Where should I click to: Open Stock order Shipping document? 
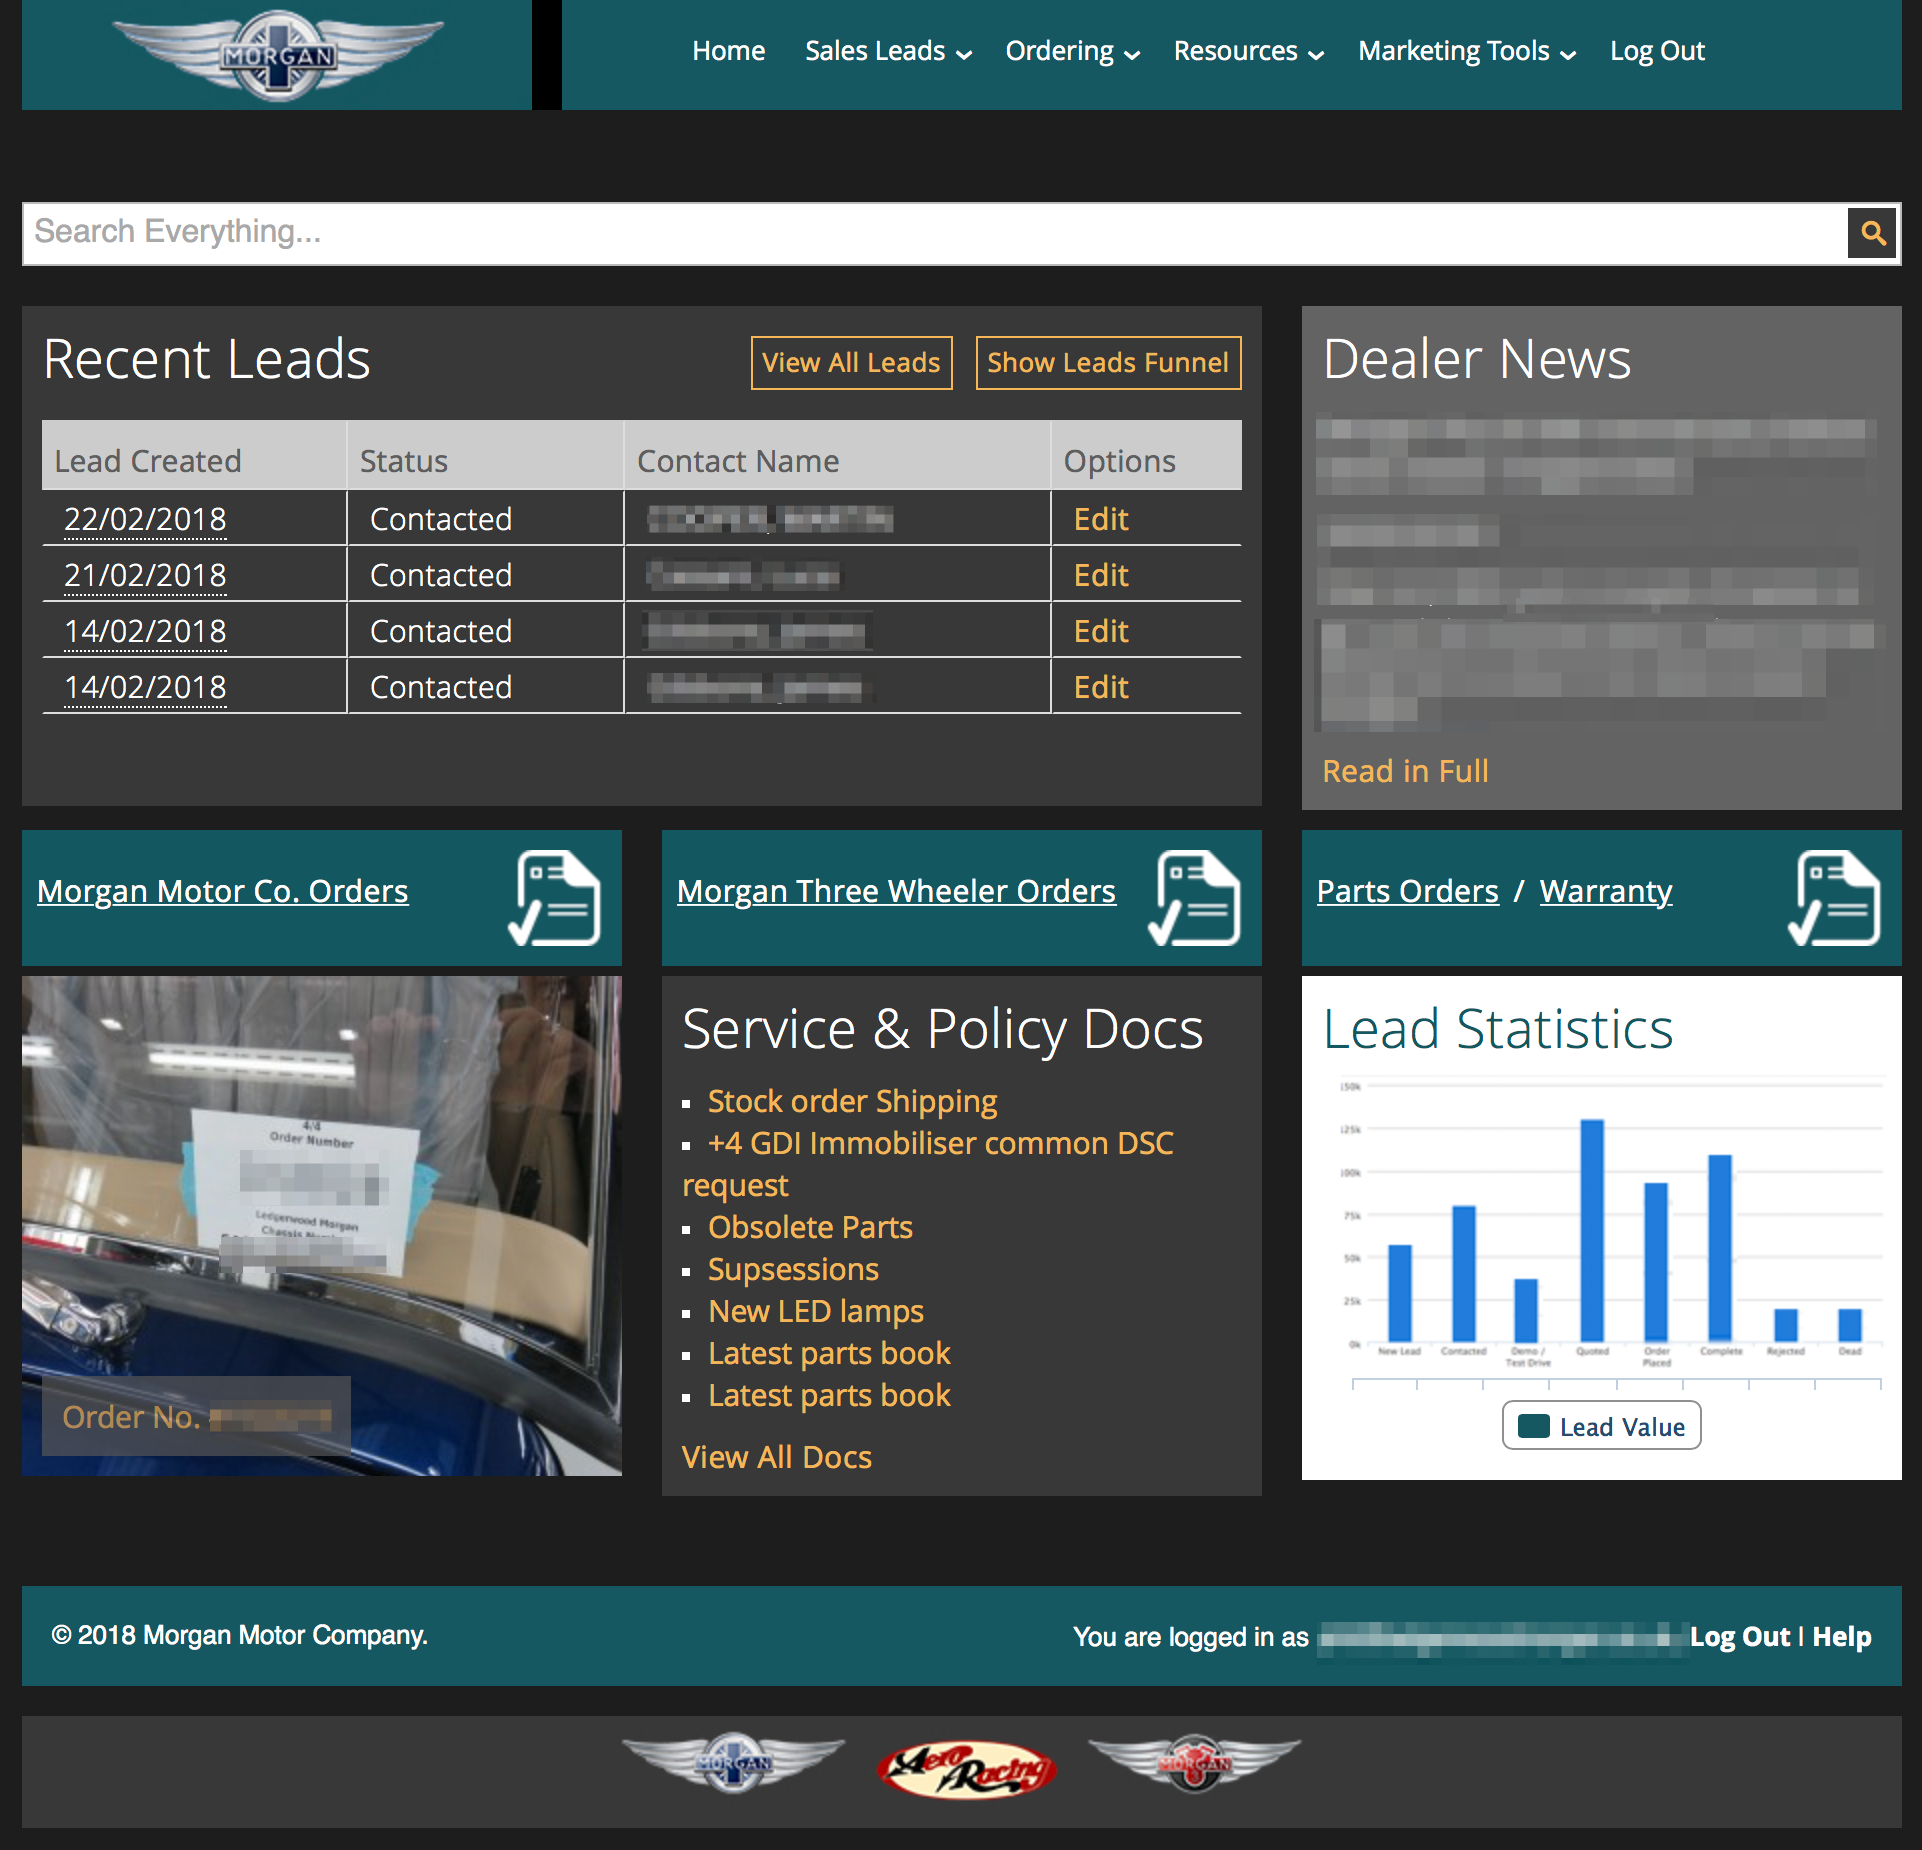point(852,1102)
